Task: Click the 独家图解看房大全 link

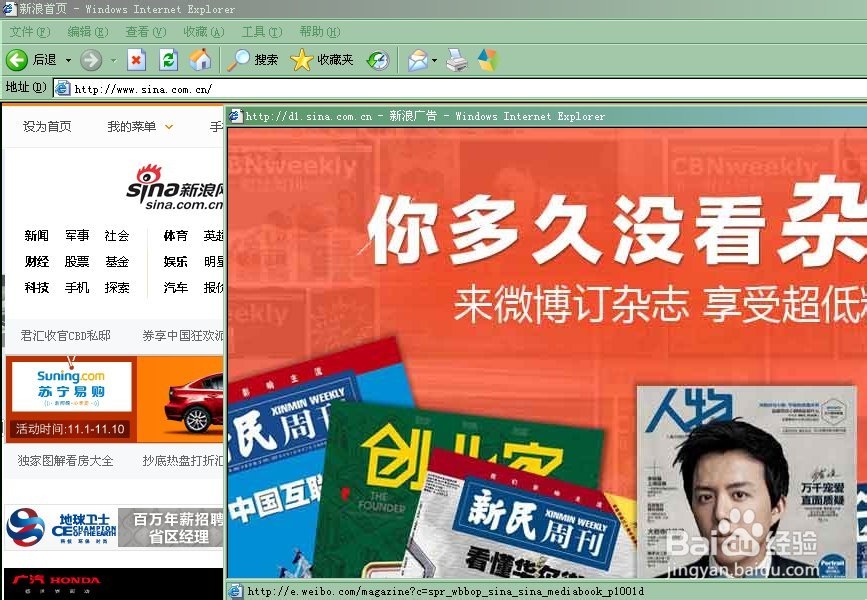Action: click(x=66, y=461)
